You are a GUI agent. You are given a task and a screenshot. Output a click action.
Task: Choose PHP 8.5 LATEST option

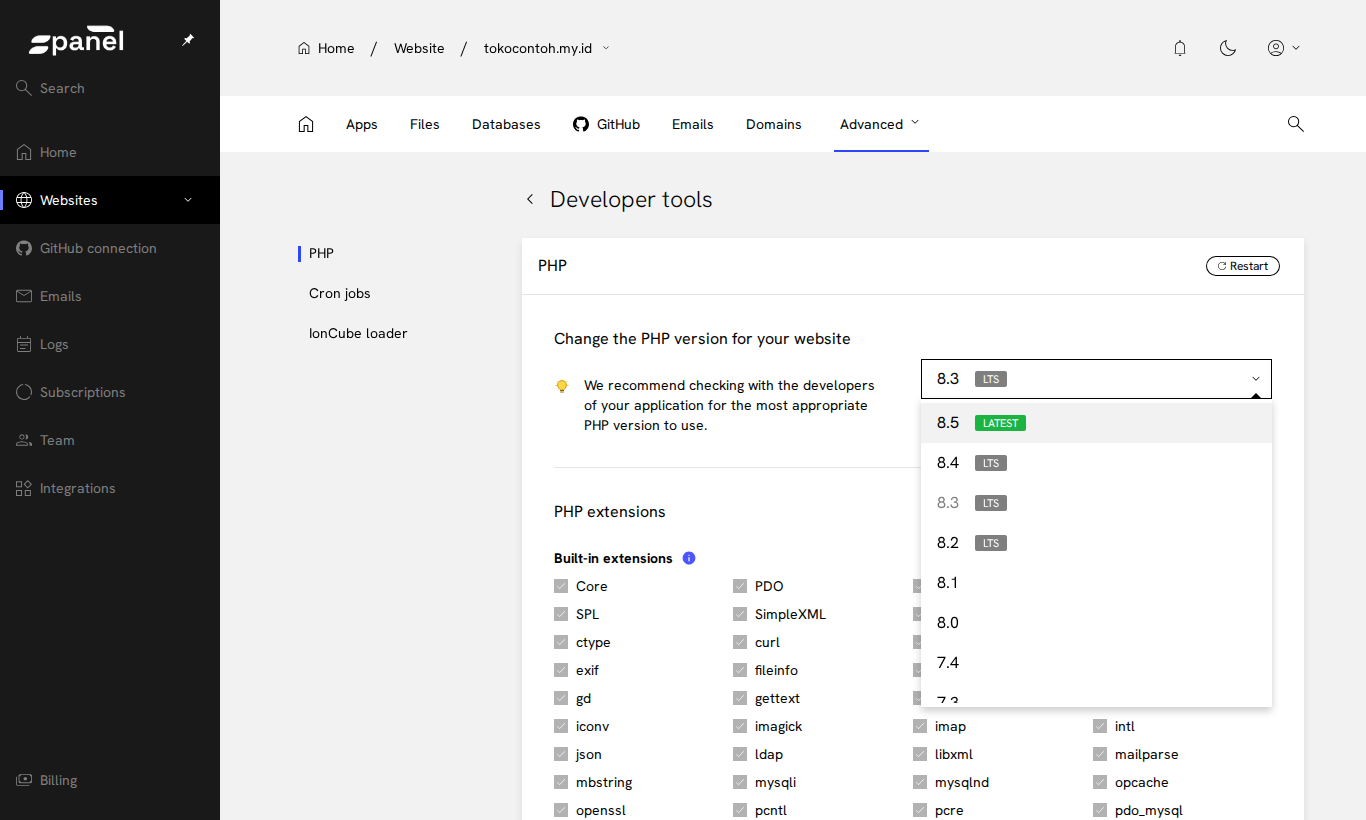point(1096,423)
